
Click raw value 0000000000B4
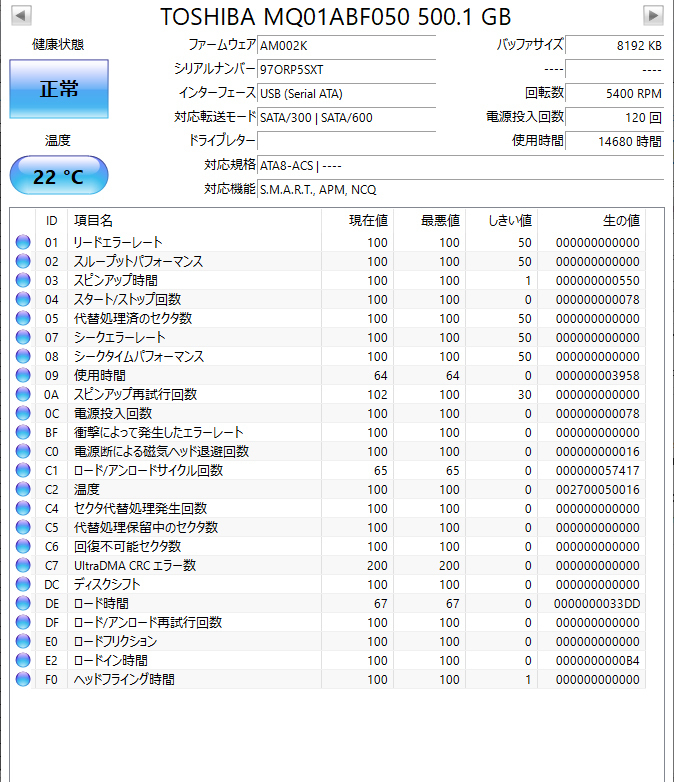click(x=598, y=661)
